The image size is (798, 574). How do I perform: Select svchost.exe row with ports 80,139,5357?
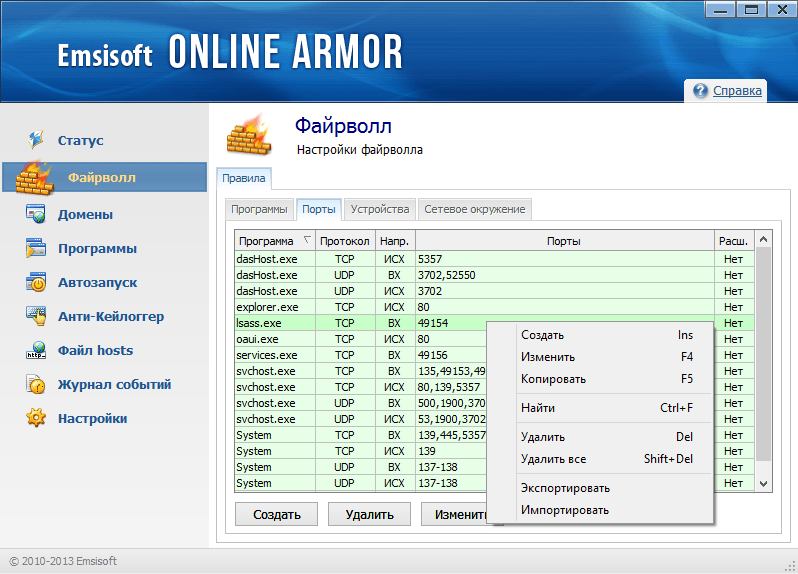pyautogui.click(x=361, y=387)
